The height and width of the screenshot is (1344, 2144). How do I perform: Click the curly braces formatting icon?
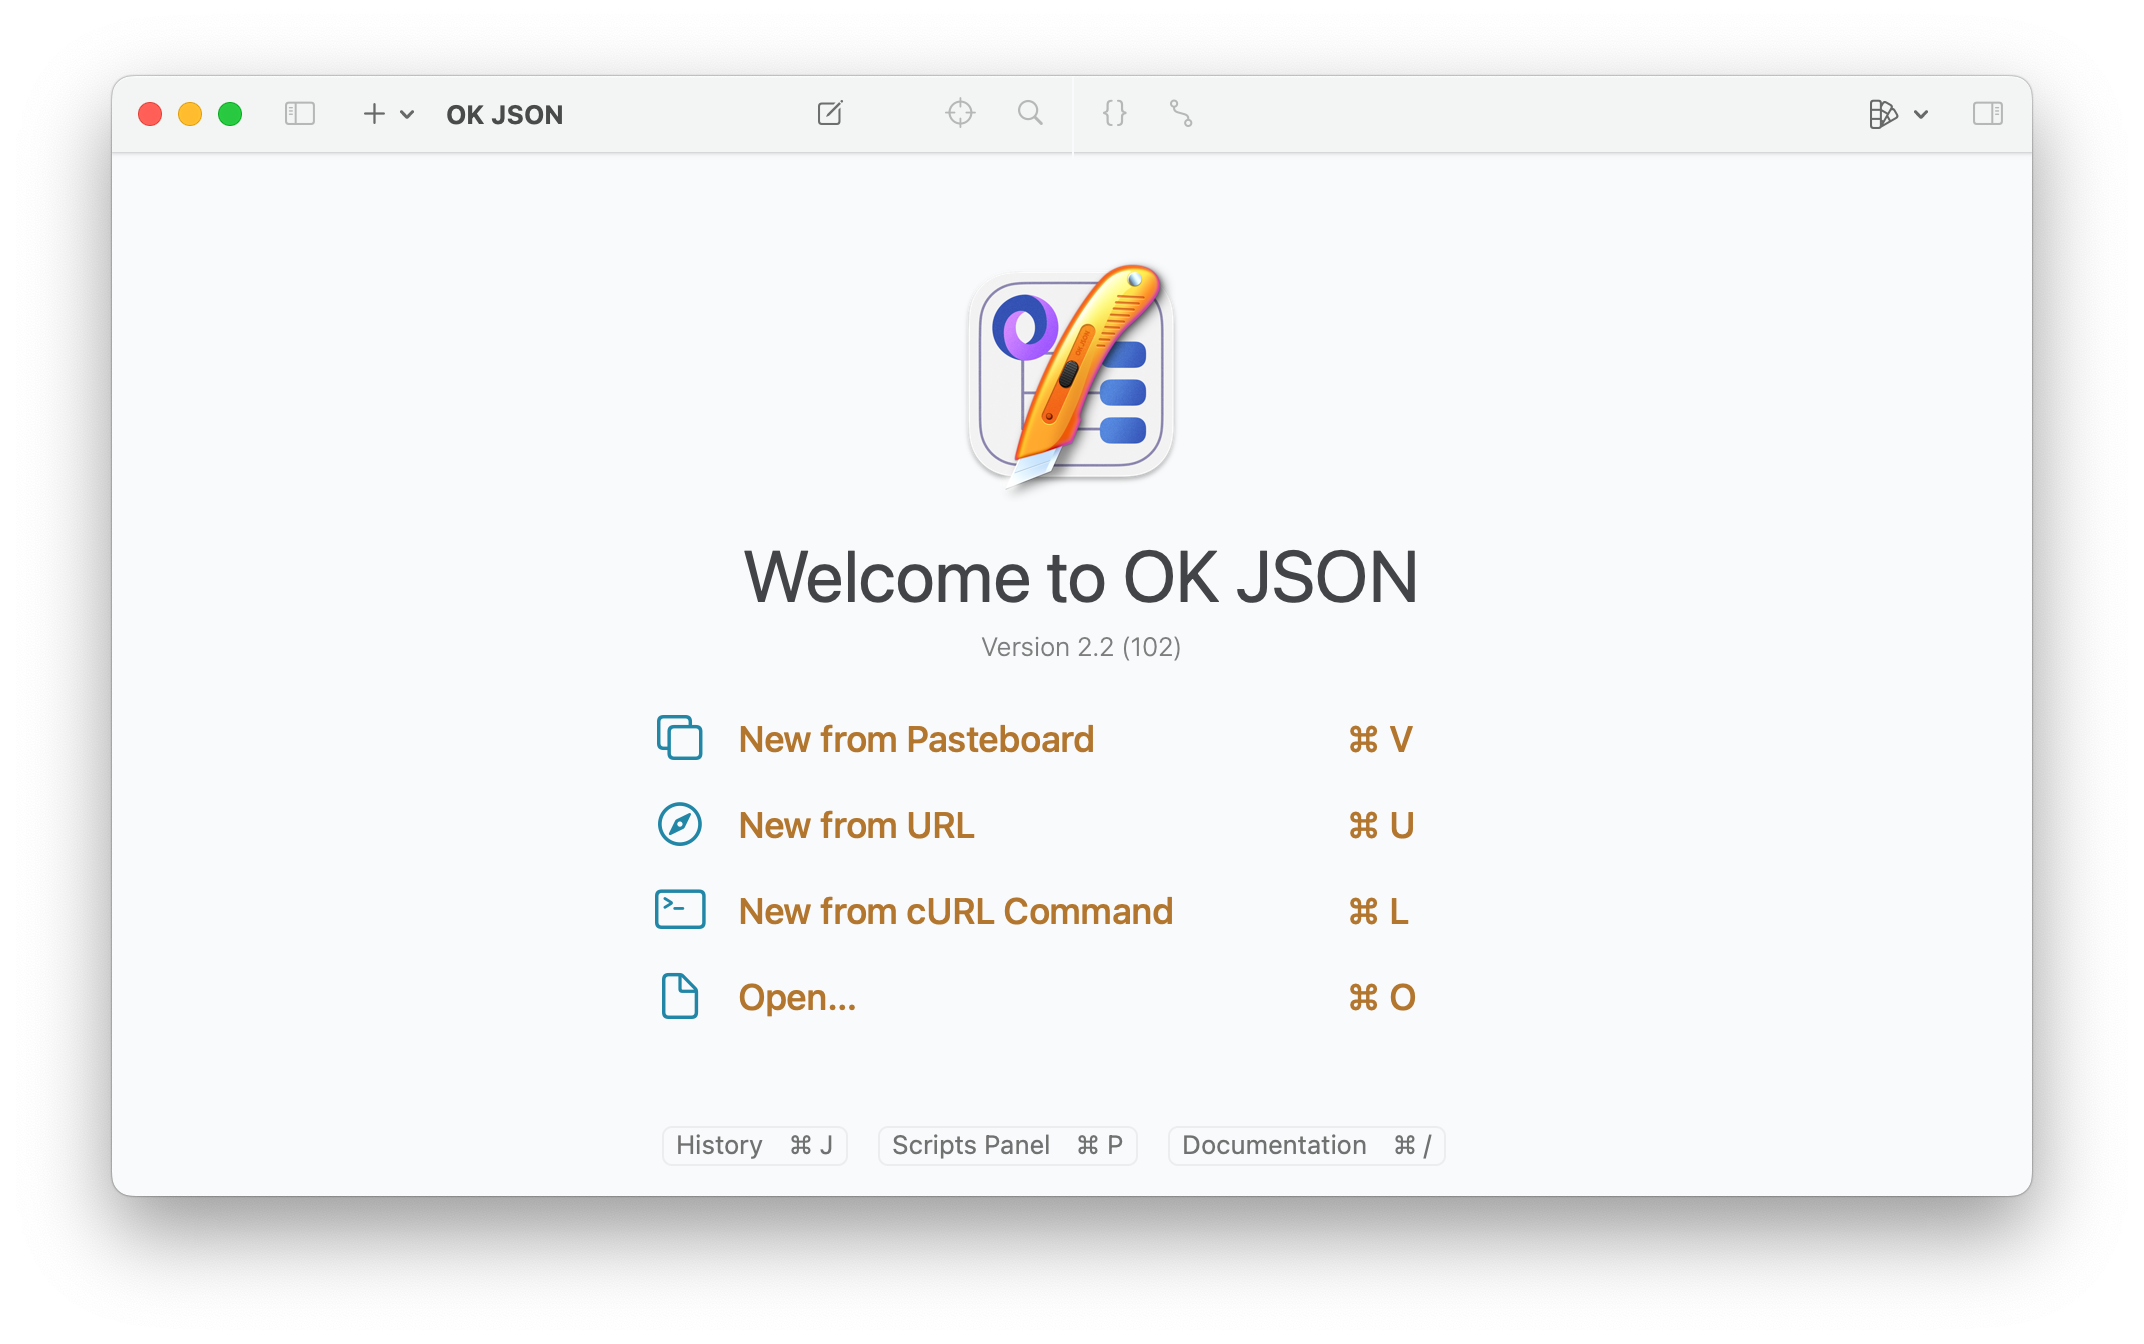point(1114,113)
